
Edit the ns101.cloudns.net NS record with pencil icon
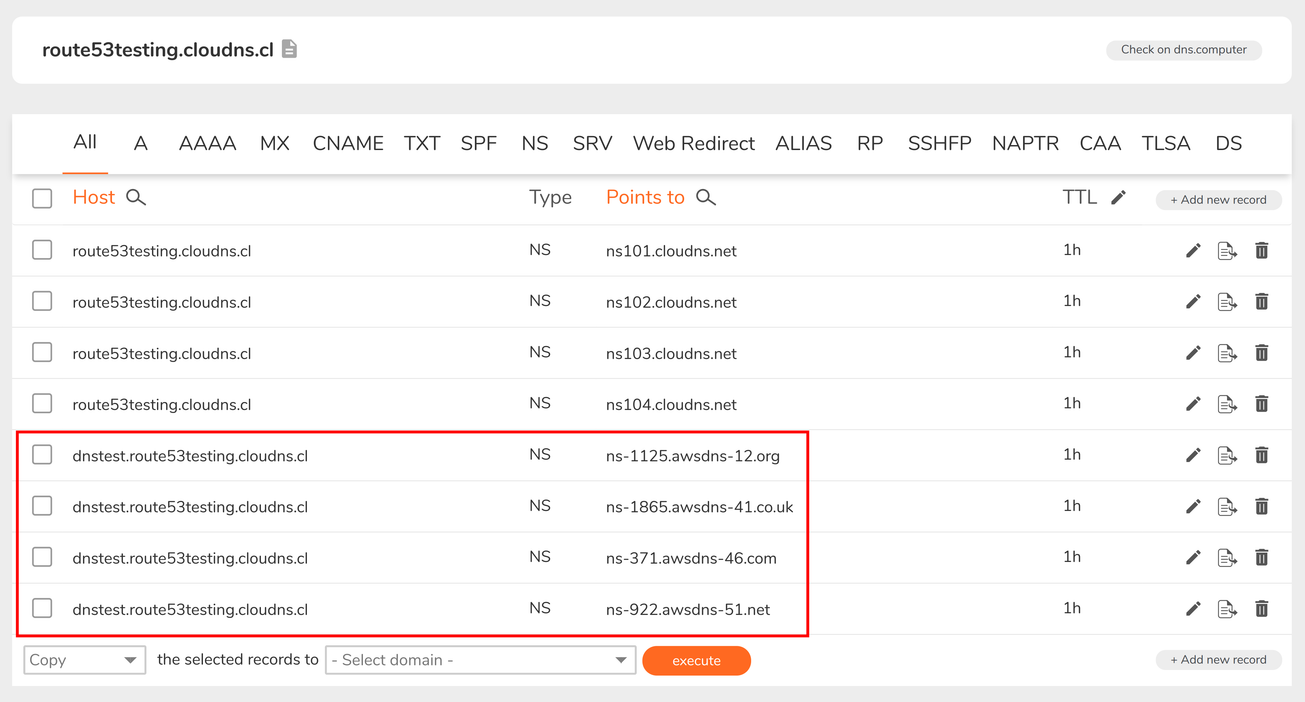click(x=1193, y=250)
